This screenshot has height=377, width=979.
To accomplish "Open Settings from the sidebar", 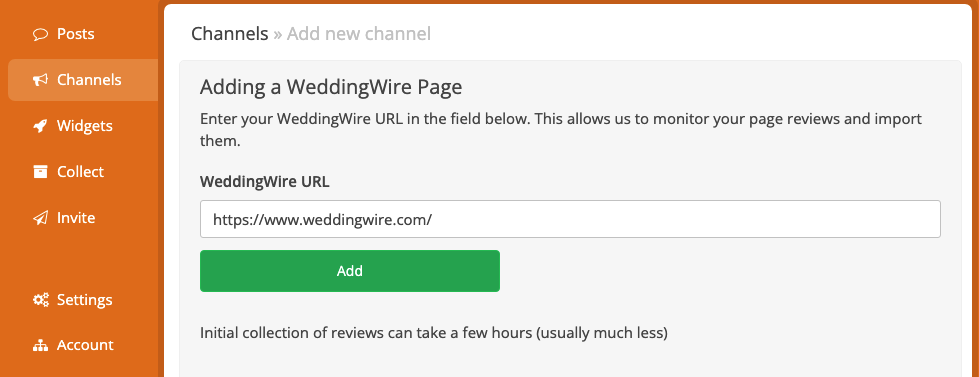I will 85,300.
